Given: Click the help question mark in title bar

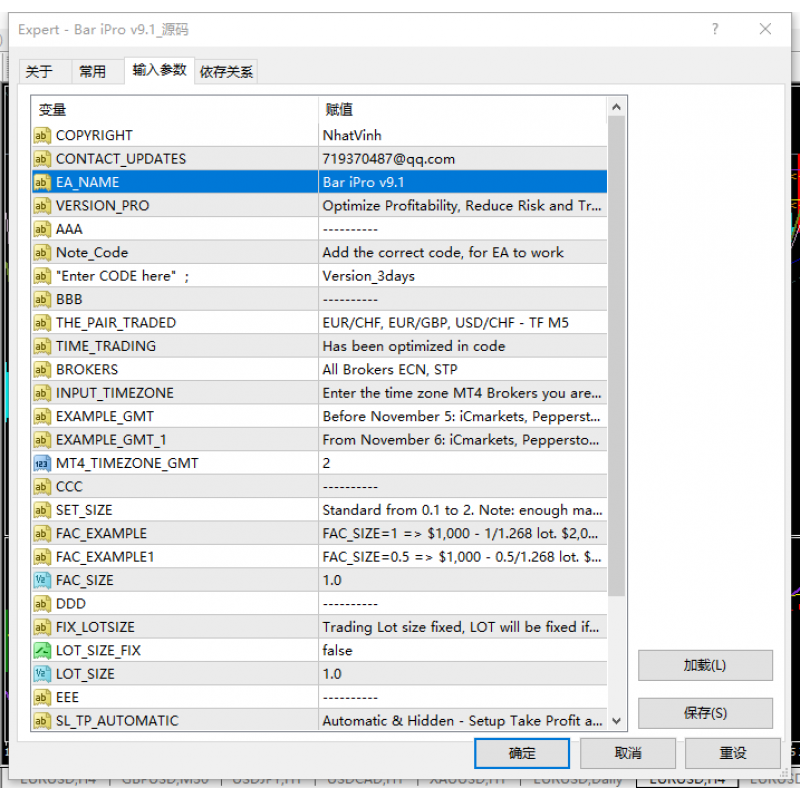Looking at the screenshot, I should [715, 29].
